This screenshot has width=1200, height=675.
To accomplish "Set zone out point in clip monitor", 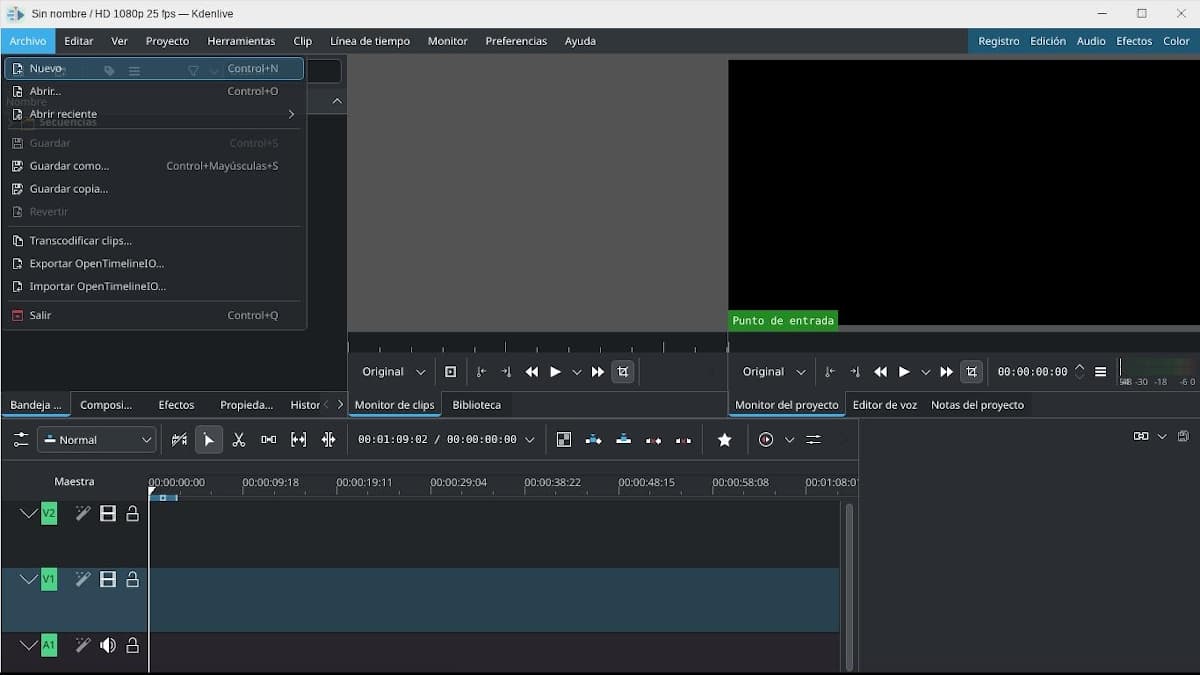I will point(506,372).
